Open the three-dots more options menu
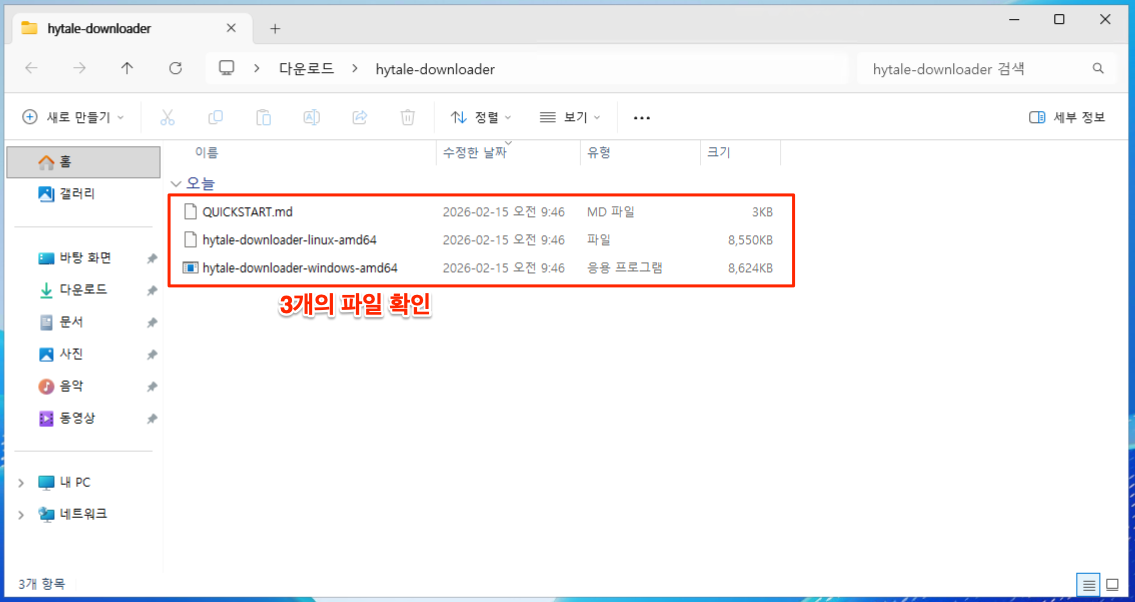The image size is (1135, 602). pyautogui.click(x=641, y=117)
